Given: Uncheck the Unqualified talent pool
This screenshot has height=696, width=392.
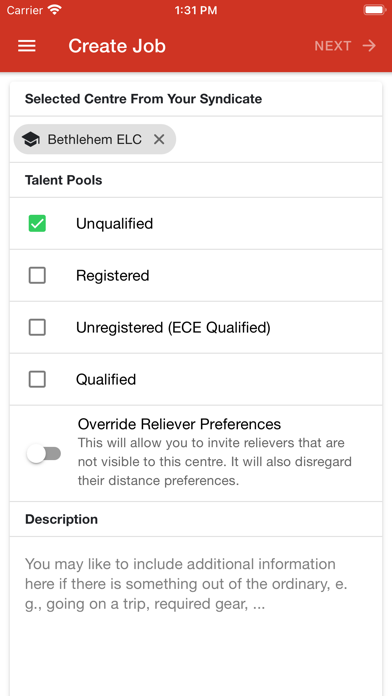Looking at the screenshot, I should [x=37, y=224].
